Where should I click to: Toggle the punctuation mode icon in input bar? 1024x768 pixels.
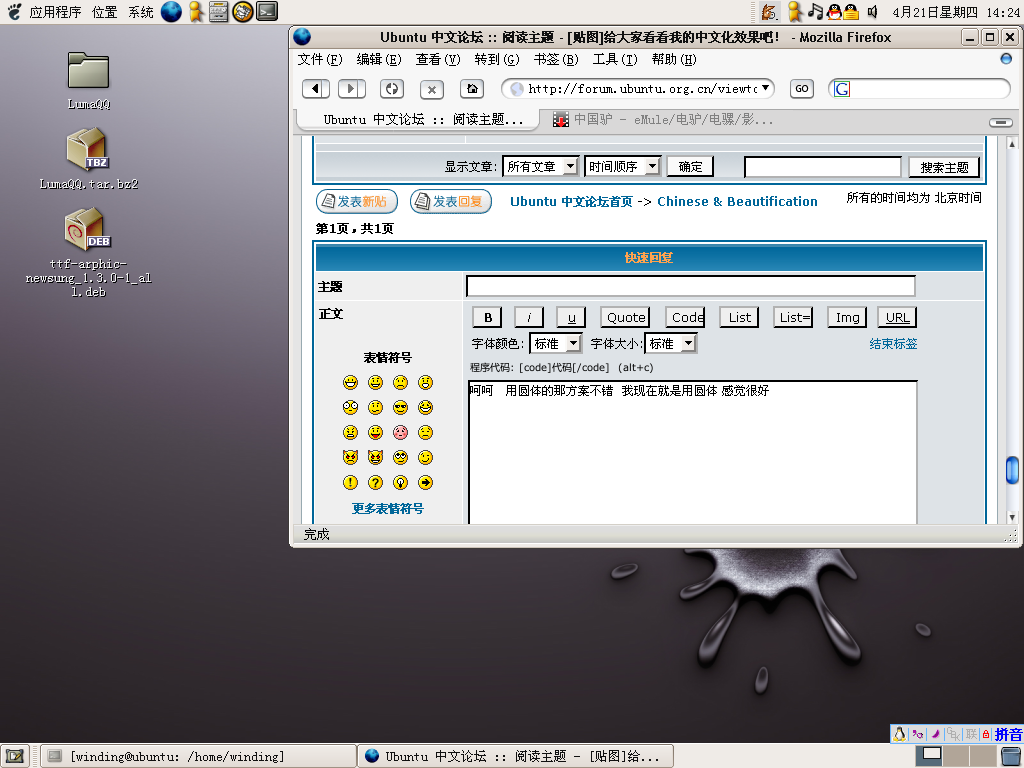918,735
